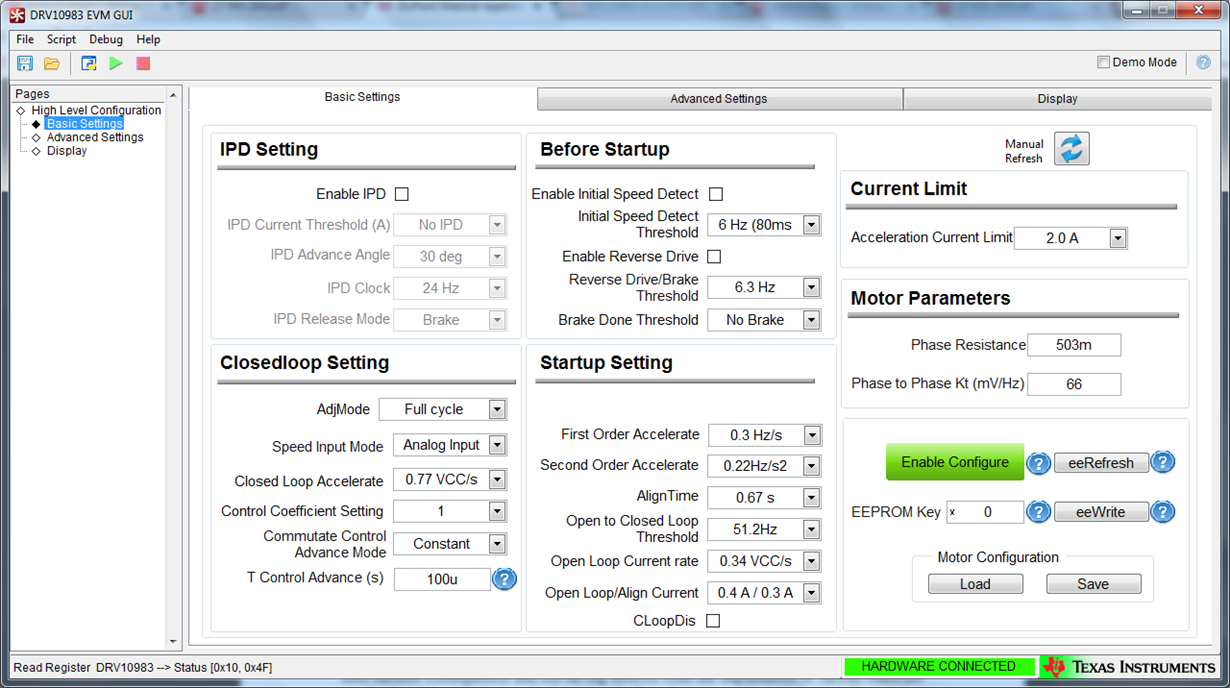
Task: Open help icon next to EEPROM Key field
Action: click(1039, 512)
